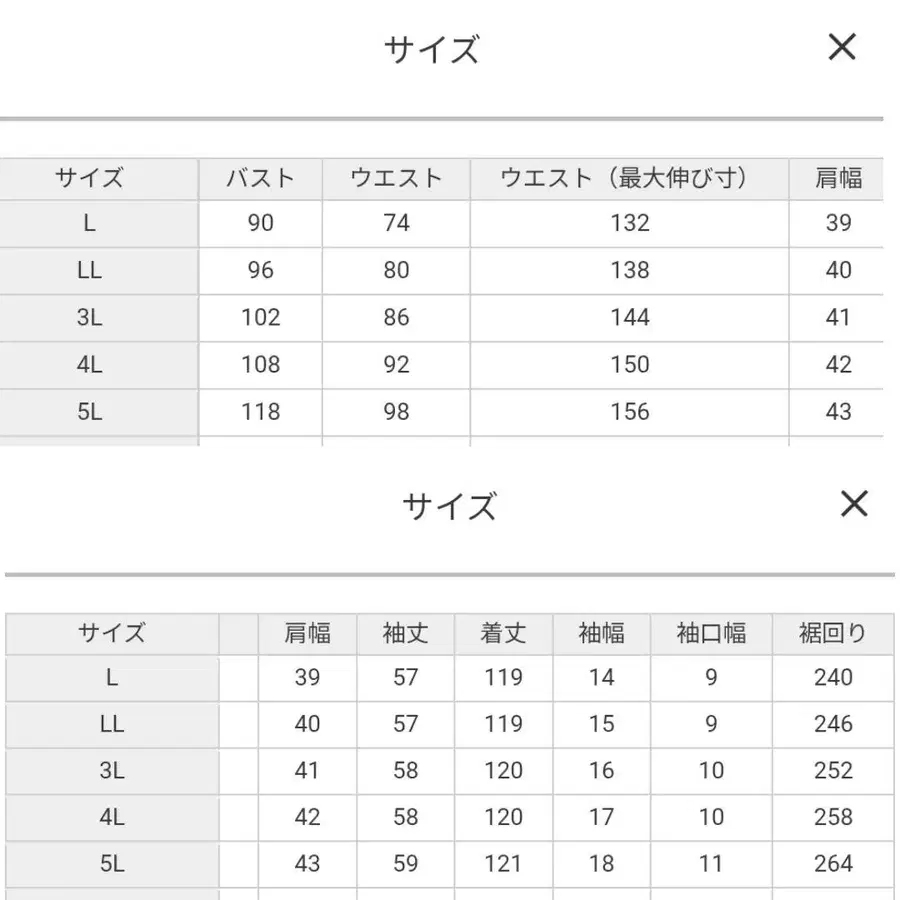Click the 袖丈 column header

coord(405,633)
